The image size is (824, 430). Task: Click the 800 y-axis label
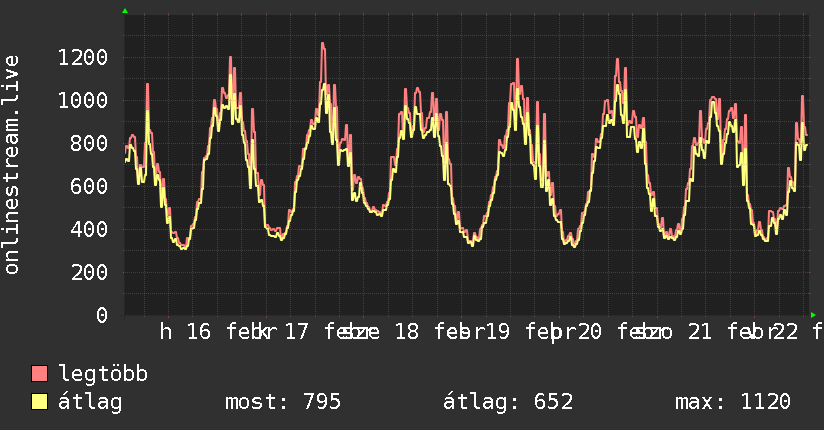pos(88,143)
